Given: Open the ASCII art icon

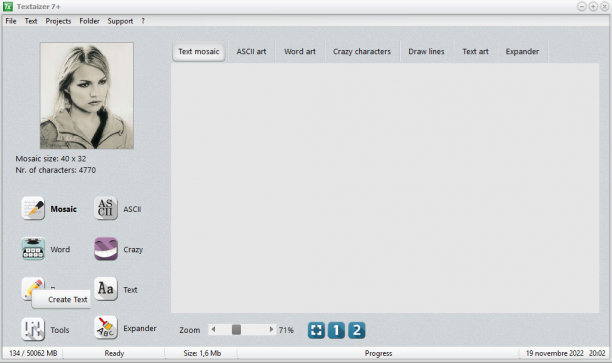Looking at the screenshot, I should 106,208.
